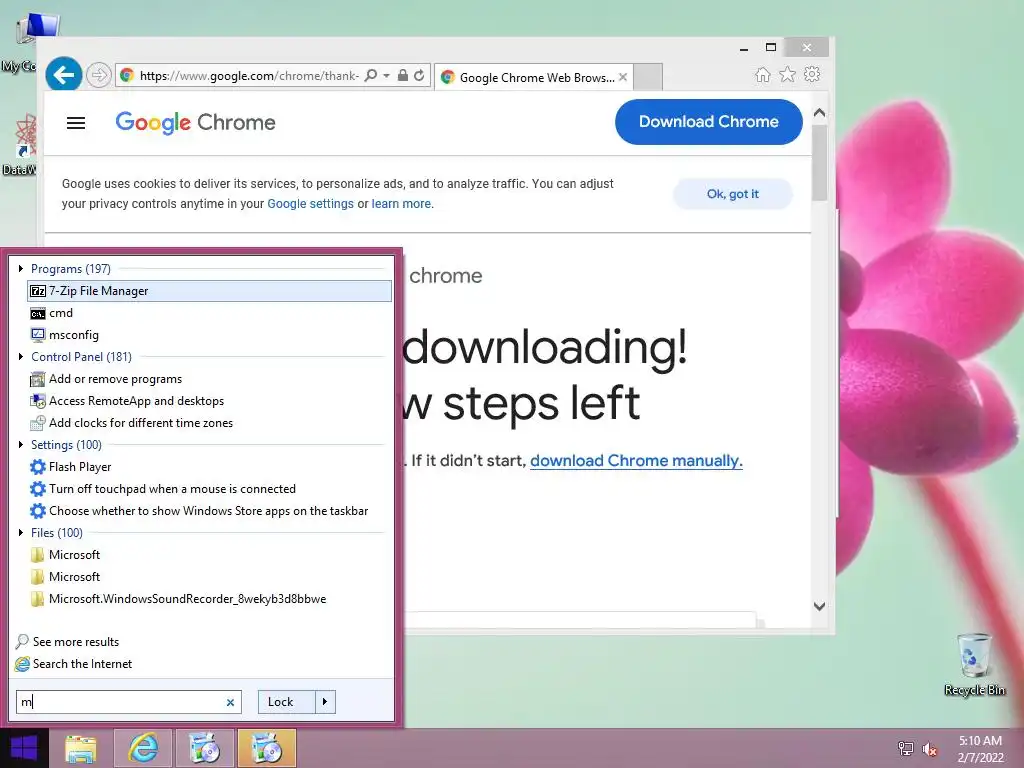Open the first Microsoft folder result

point(210,555)
